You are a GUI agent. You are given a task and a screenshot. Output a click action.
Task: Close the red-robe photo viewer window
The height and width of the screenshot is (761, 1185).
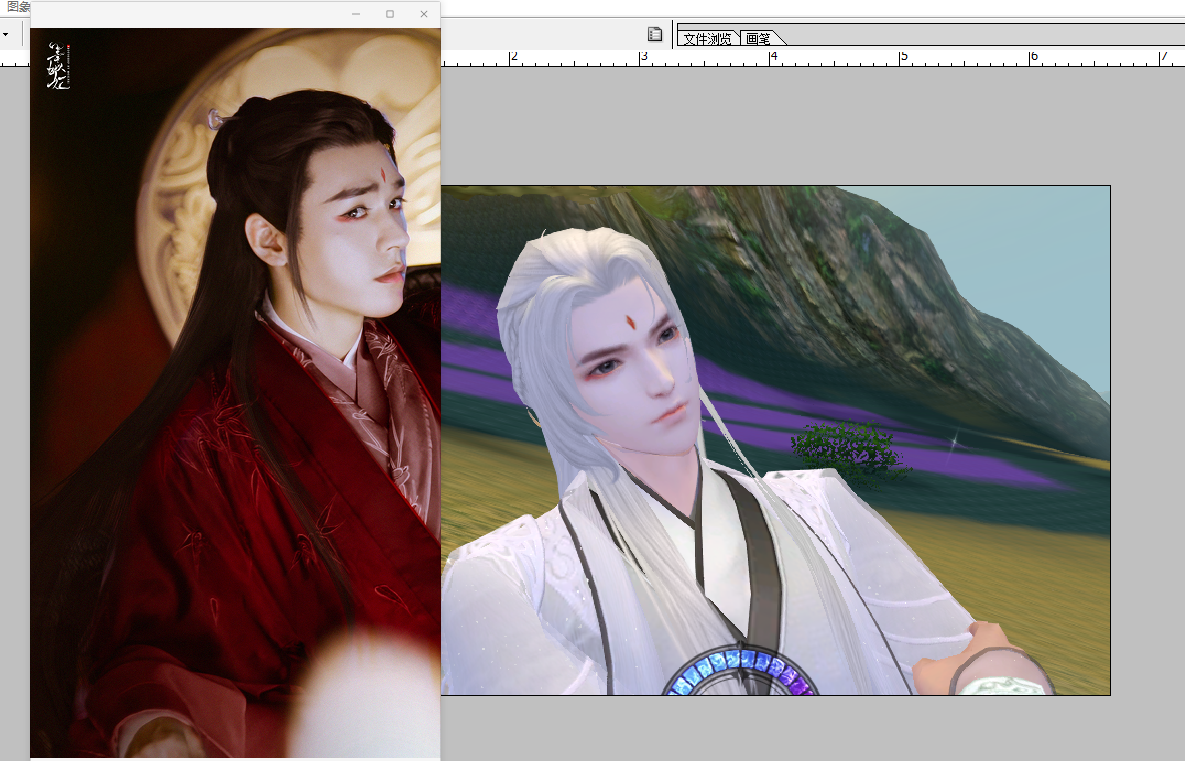click(424, 14)
